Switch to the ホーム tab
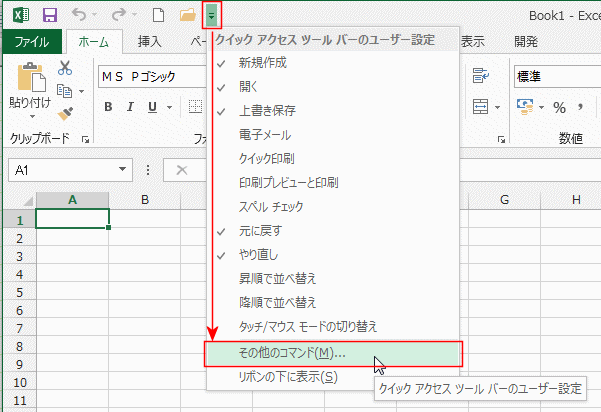Image resolution: width=601 pixels, height=412 pixels. 94,41
